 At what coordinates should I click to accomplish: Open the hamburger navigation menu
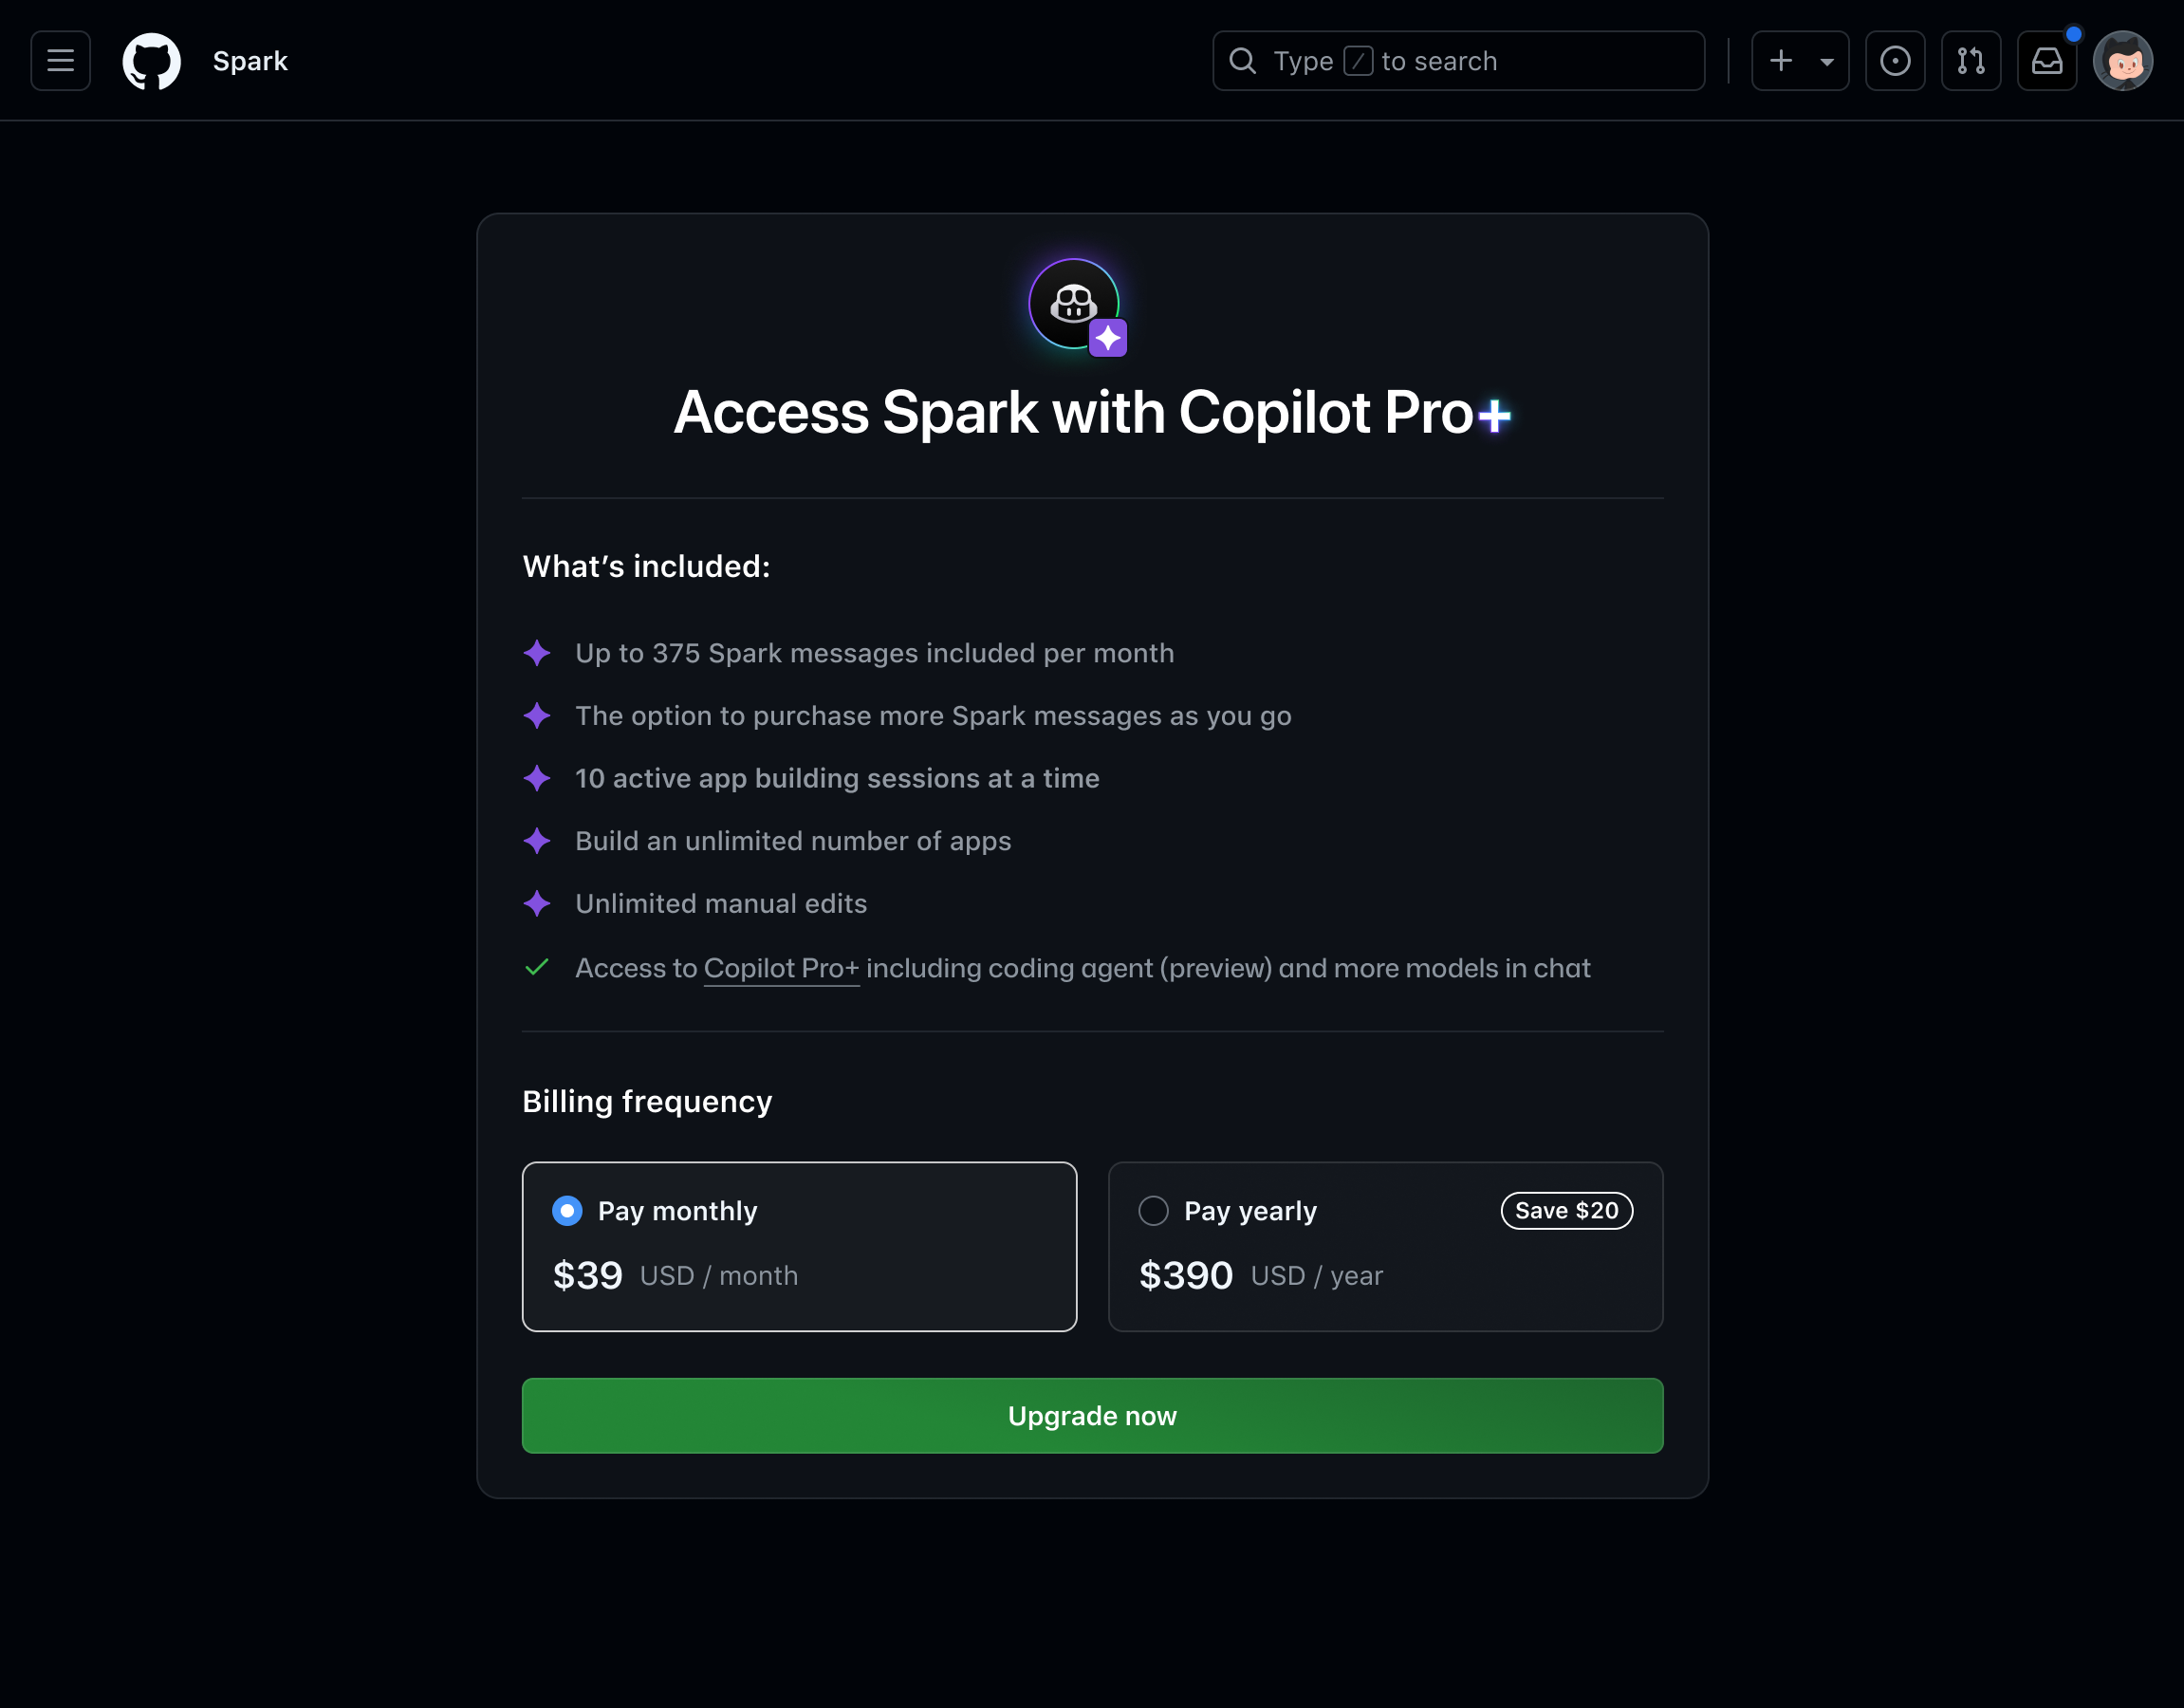[60, 61]
